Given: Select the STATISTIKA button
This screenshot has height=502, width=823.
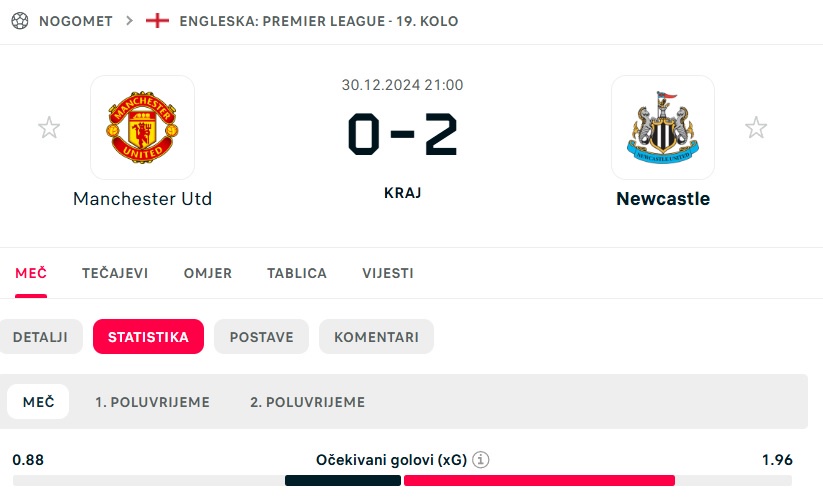Looking at the screenshot, I should point(148,337).
